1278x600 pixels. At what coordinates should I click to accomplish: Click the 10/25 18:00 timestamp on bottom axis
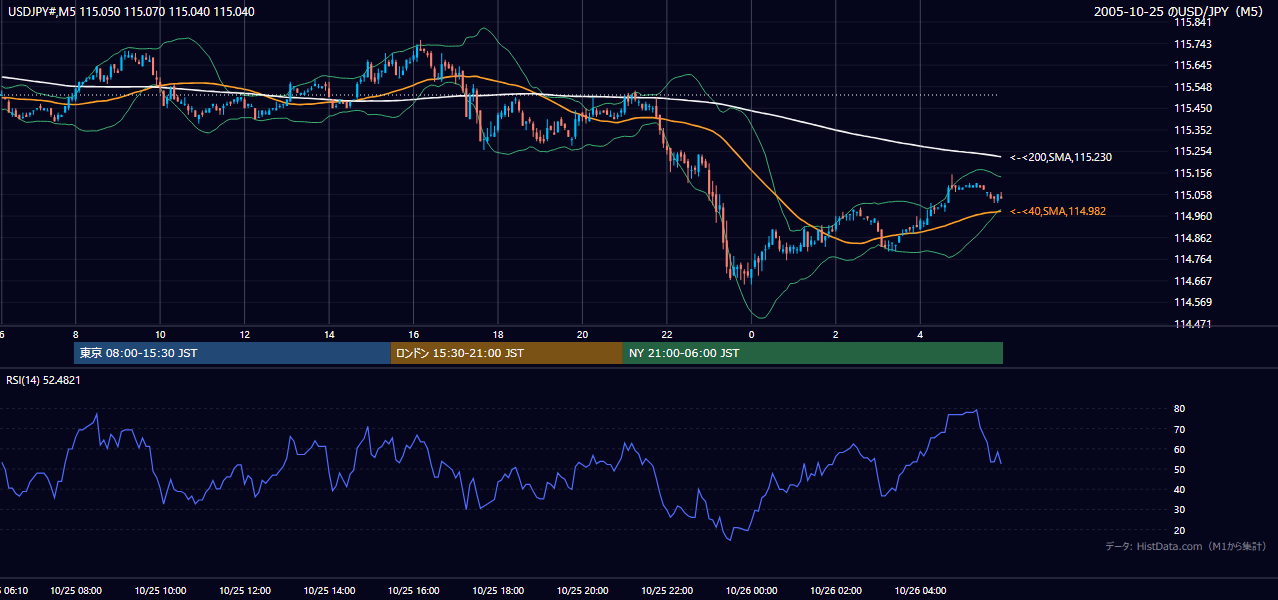498,591
